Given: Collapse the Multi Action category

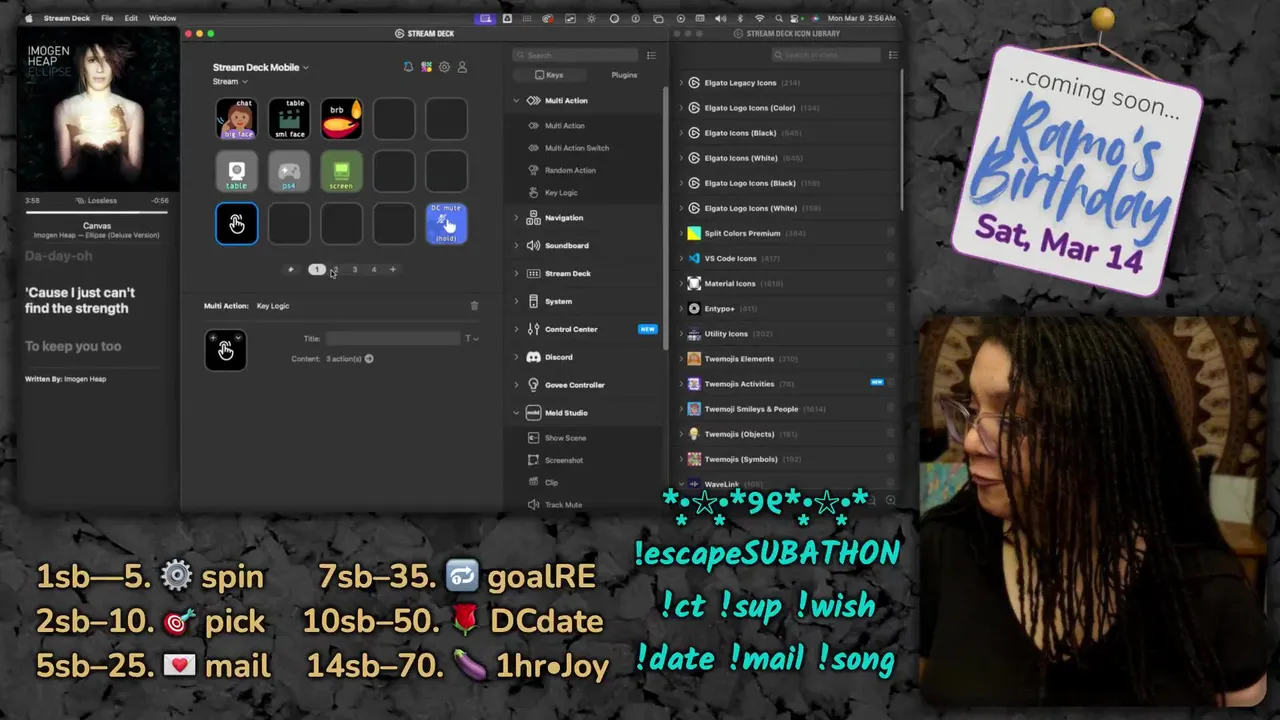Looking at the screenshot, I should click(x=517, y=101).
